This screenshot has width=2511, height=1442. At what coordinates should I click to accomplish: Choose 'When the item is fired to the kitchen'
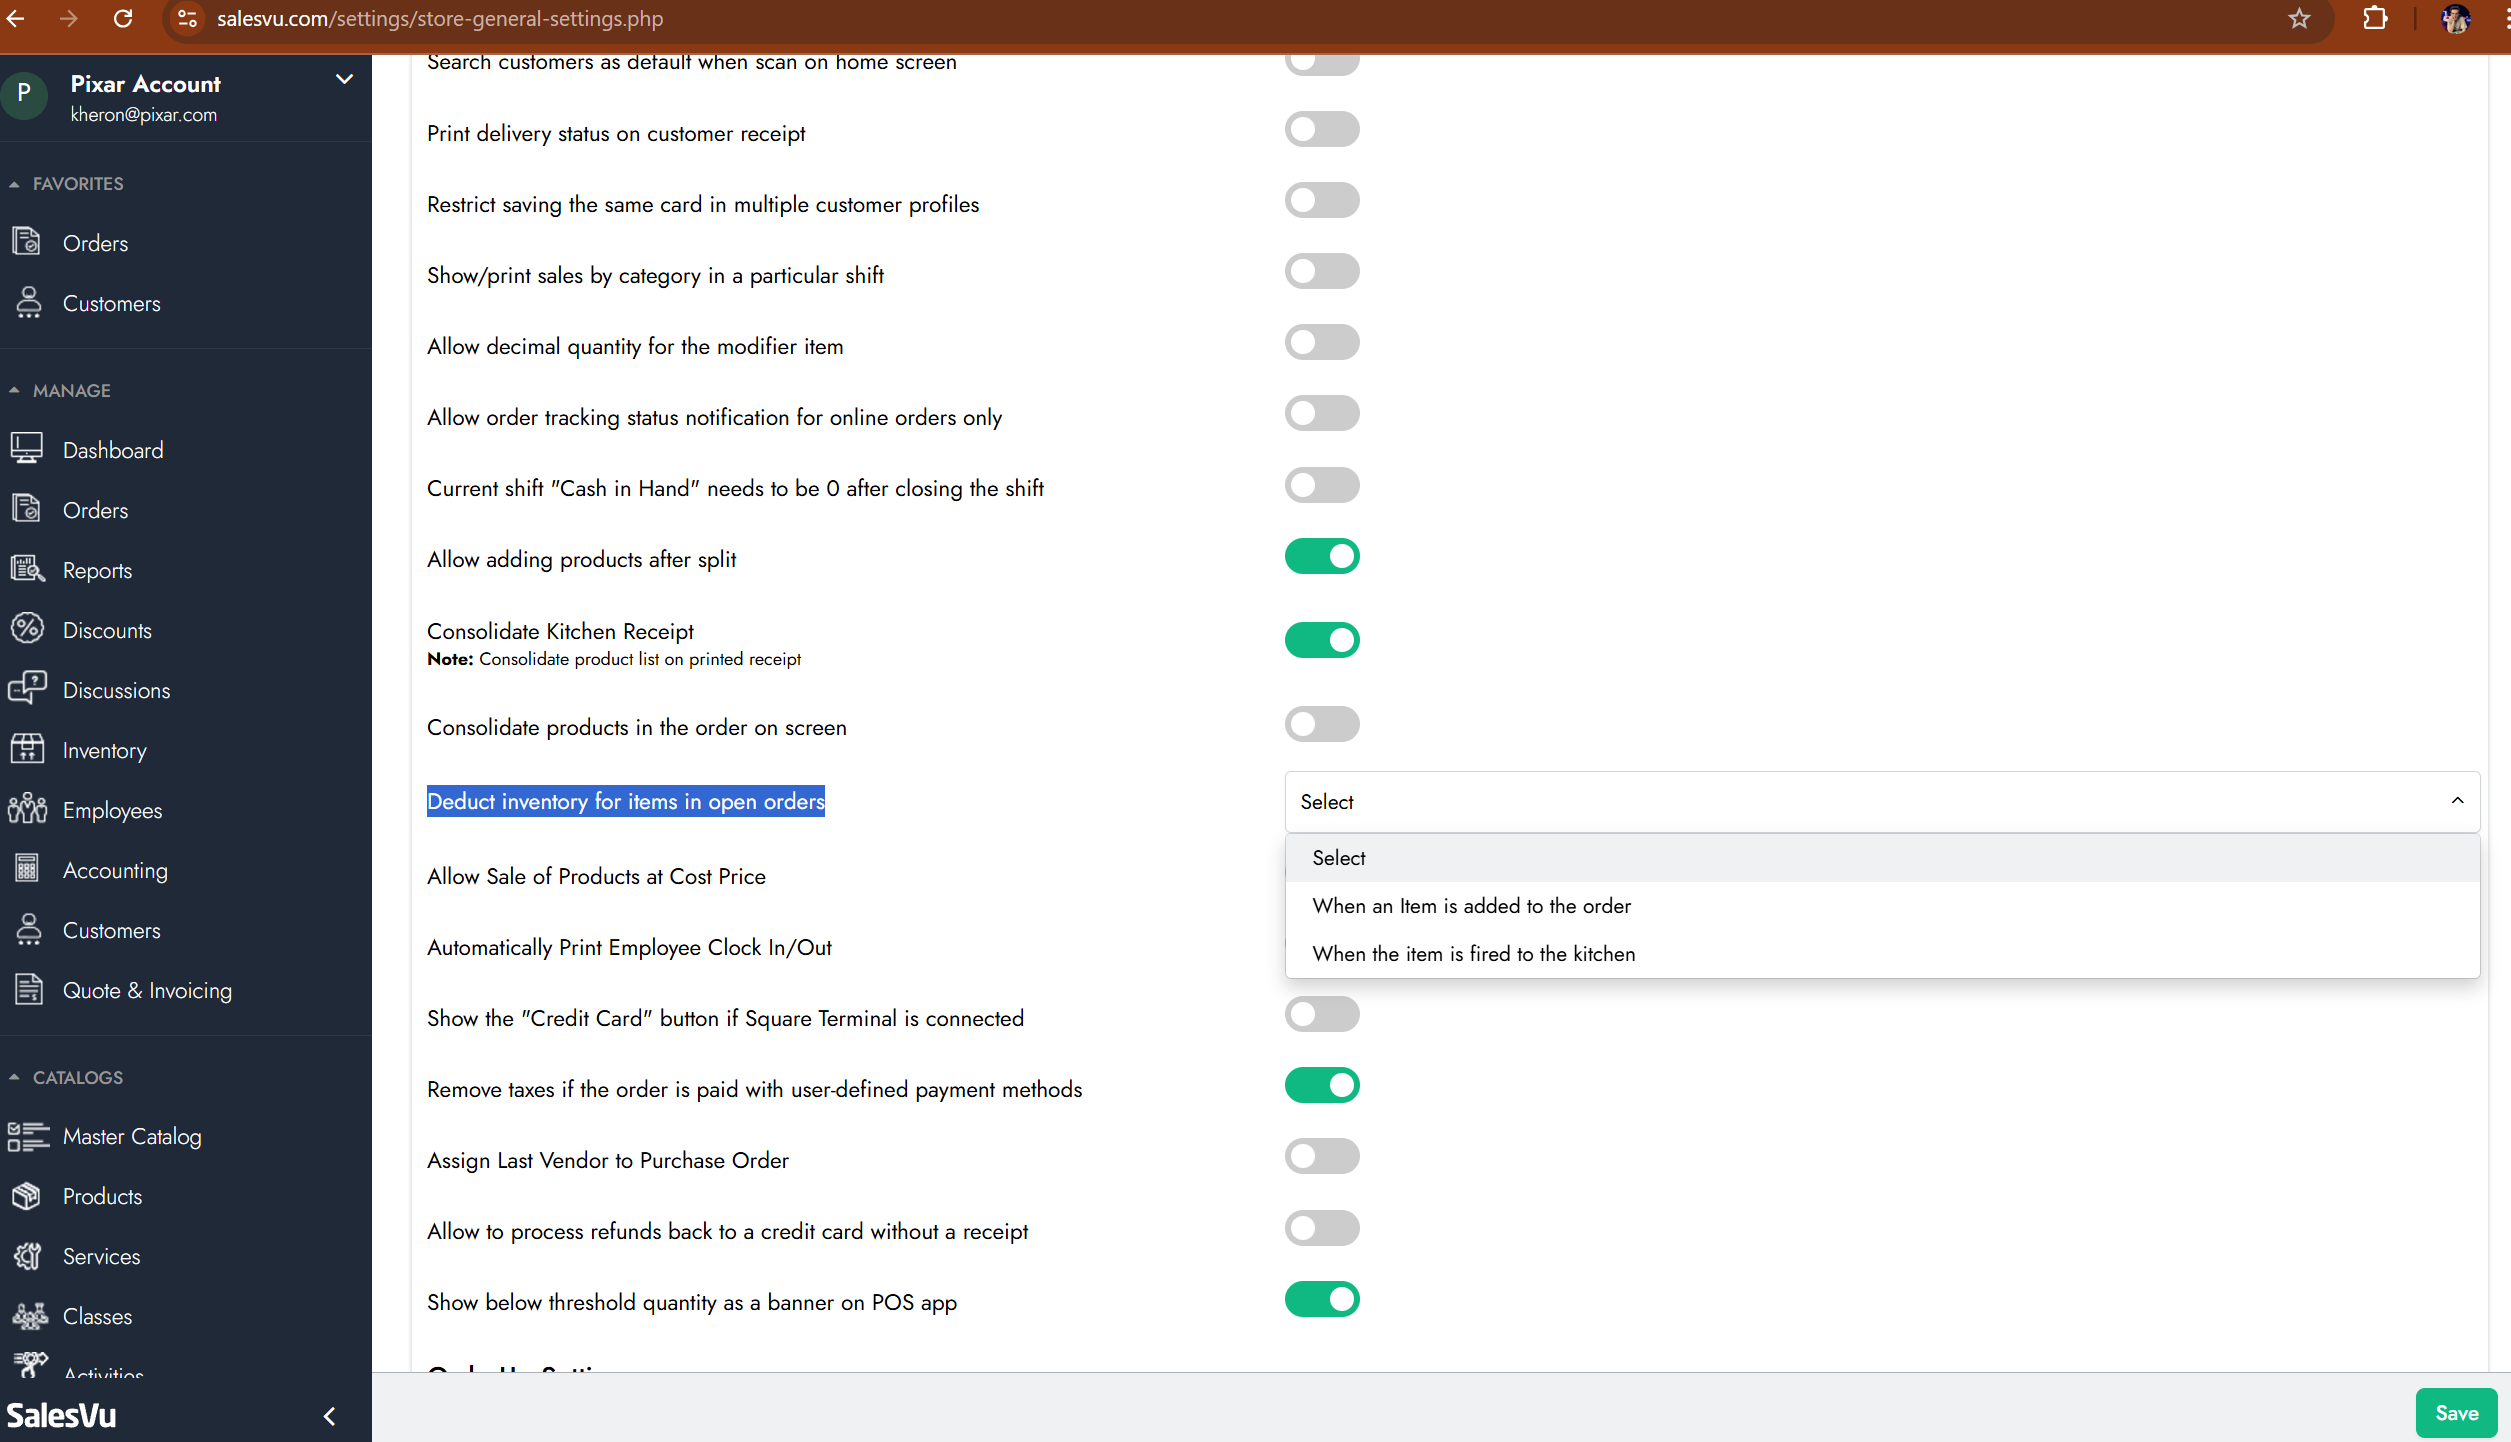(1882, 954)
